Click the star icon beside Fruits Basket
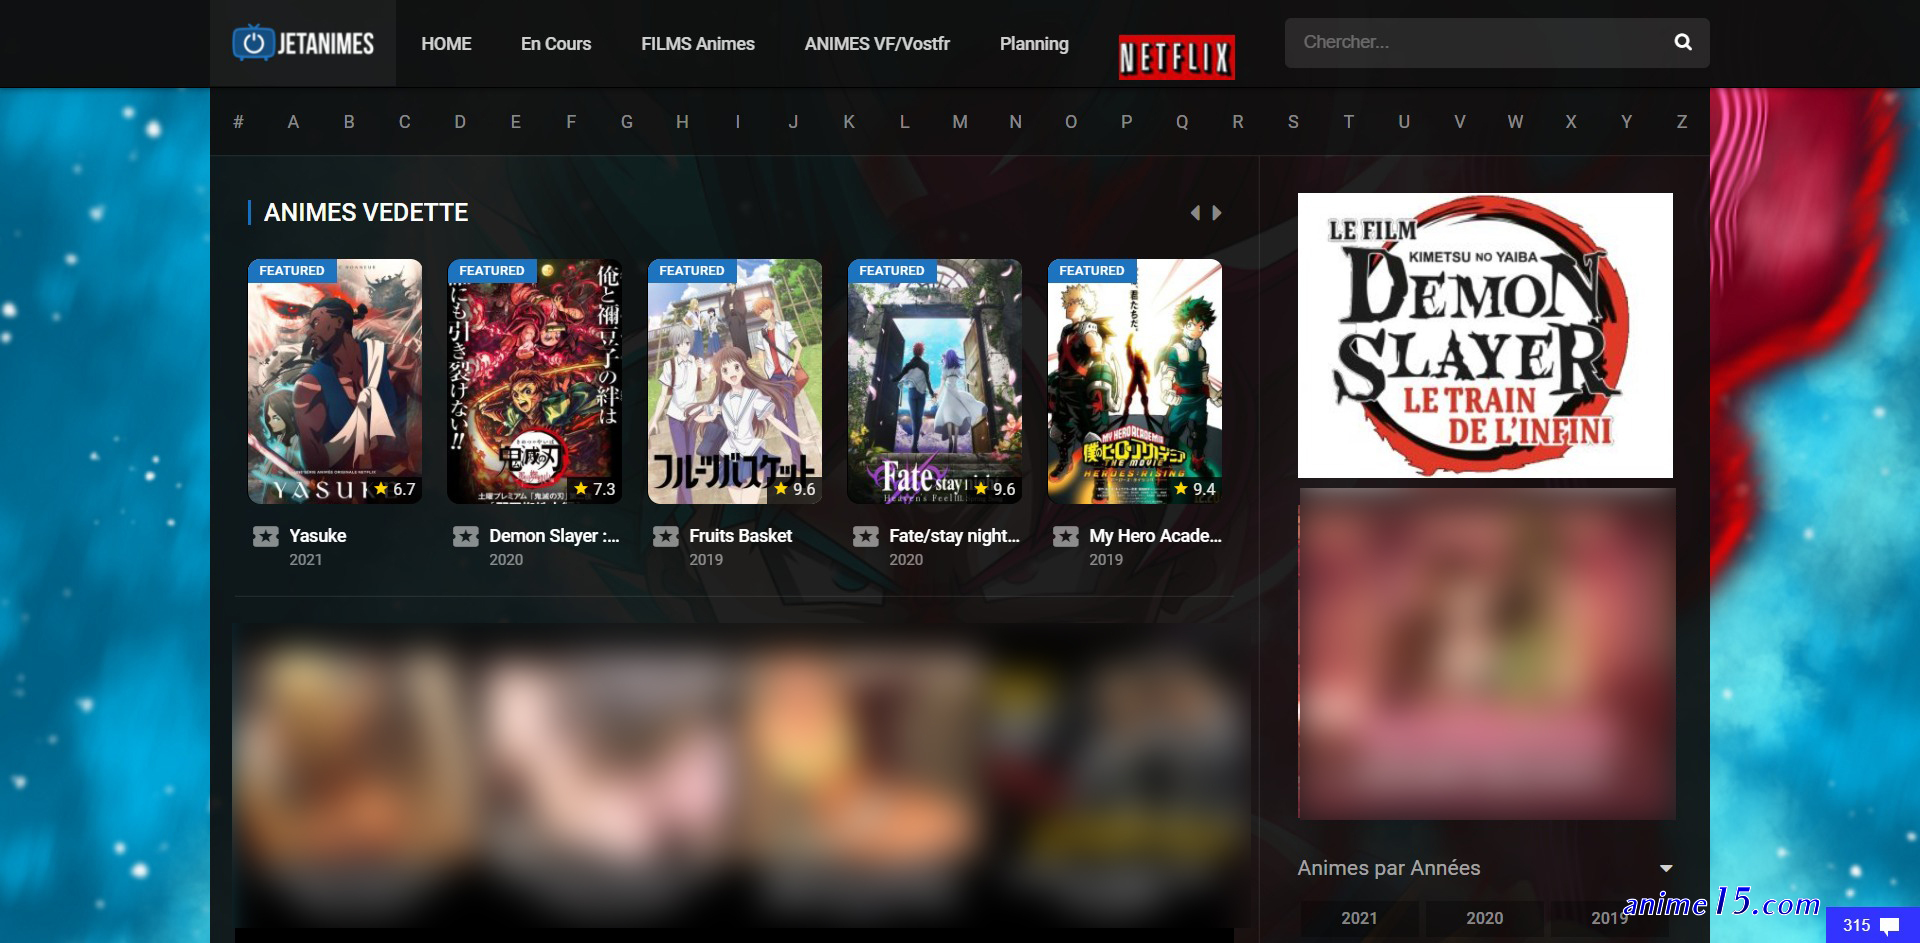The height and width of the screenshot is (943, 1920). pos(666,536)
